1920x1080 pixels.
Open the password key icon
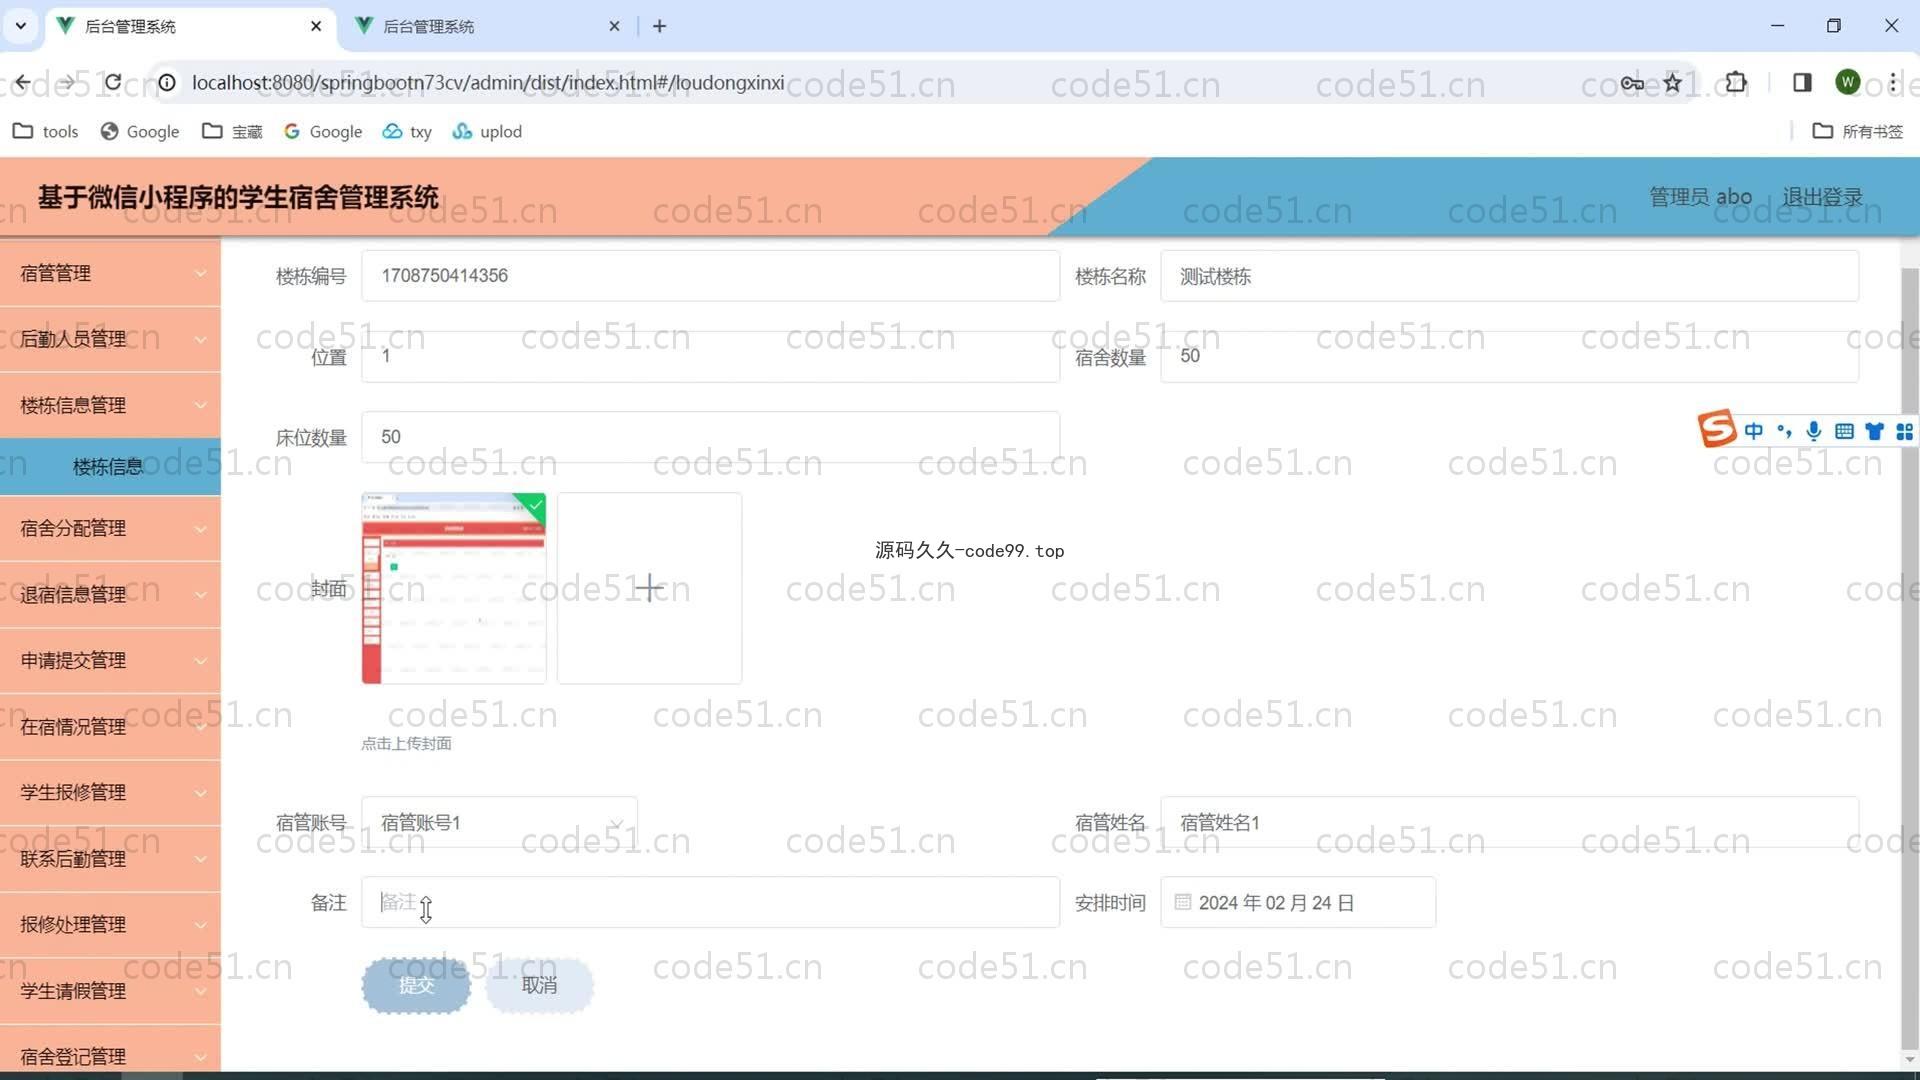1632,82
